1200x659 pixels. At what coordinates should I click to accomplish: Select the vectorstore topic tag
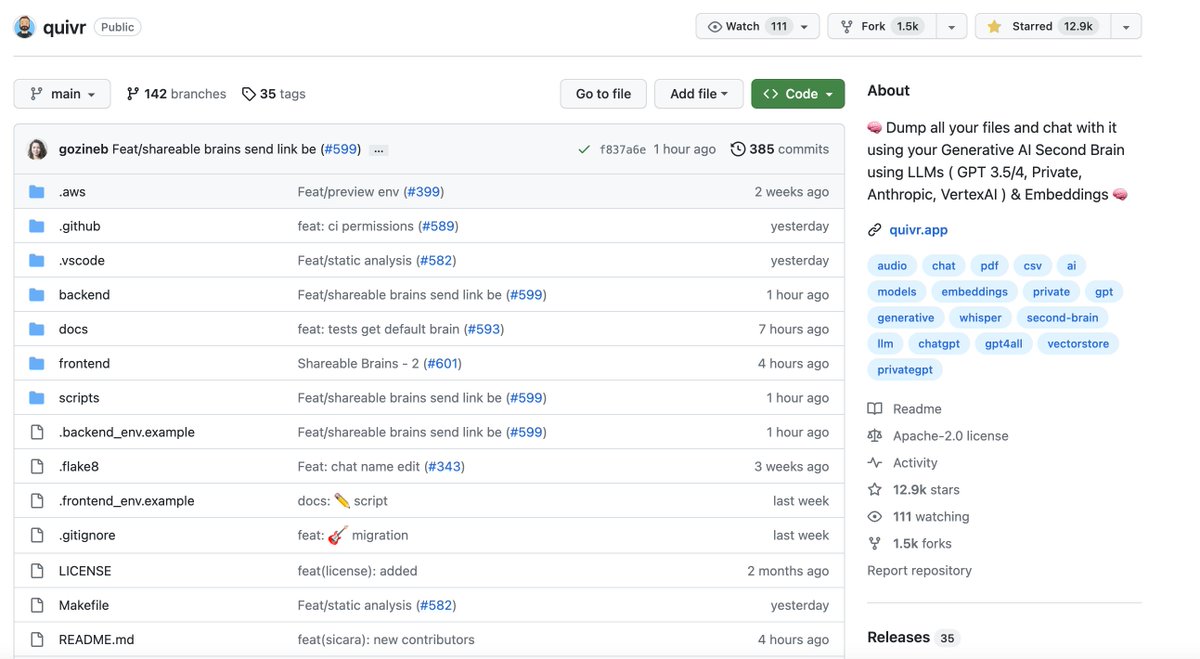click(1078, 344)
